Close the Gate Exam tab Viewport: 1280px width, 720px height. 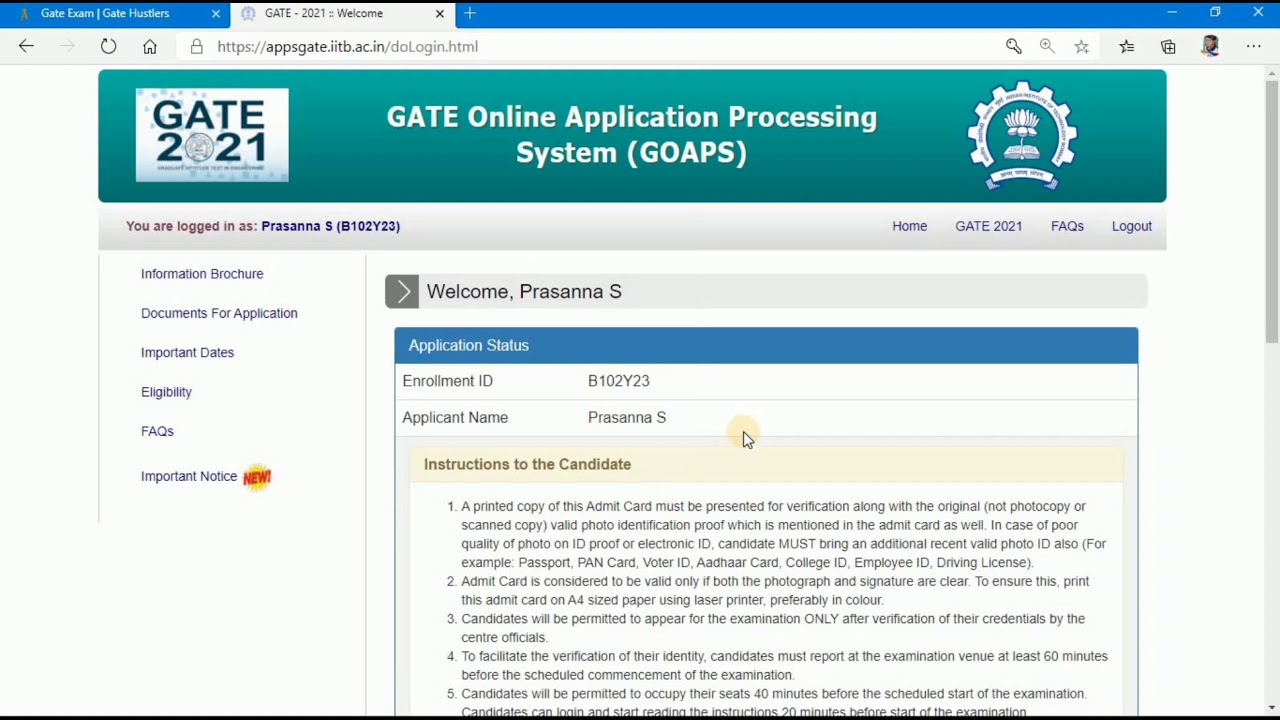pos(216,13)
